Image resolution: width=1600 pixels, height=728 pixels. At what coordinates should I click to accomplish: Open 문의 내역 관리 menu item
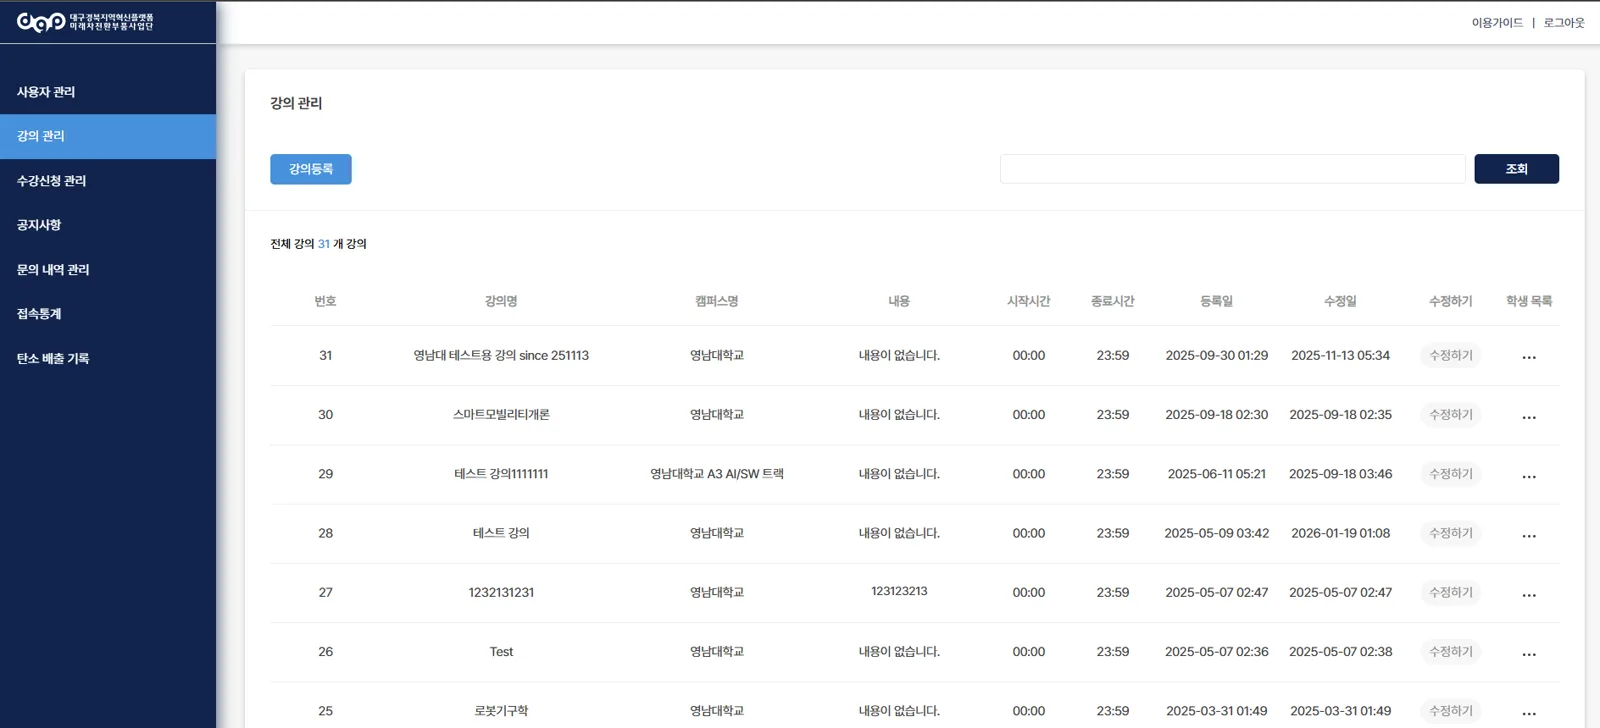pyautogui.click(x=108, y=270)
